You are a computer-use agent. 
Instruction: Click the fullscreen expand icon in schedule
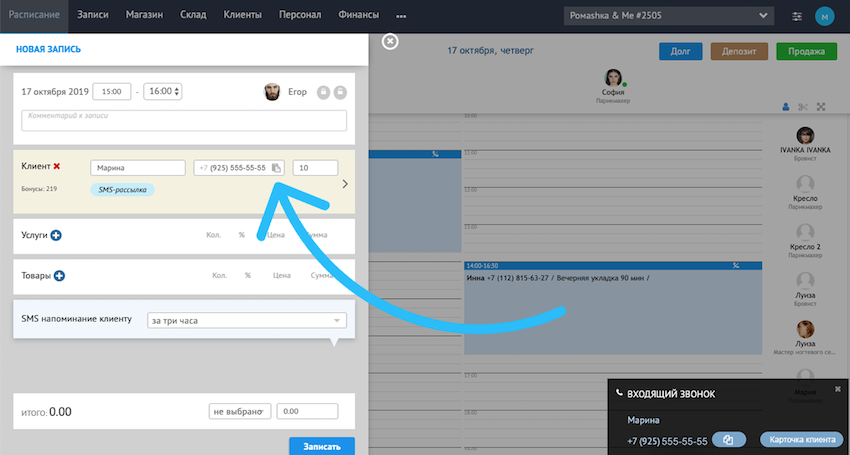(x=821, y=107)
